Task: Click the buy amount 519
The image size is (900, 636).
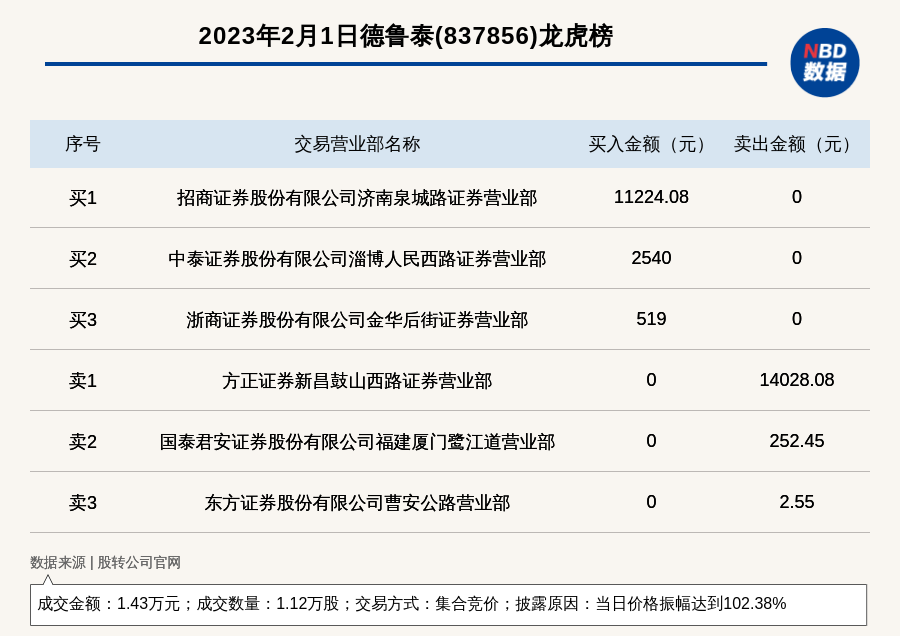Action: point(651,319)
